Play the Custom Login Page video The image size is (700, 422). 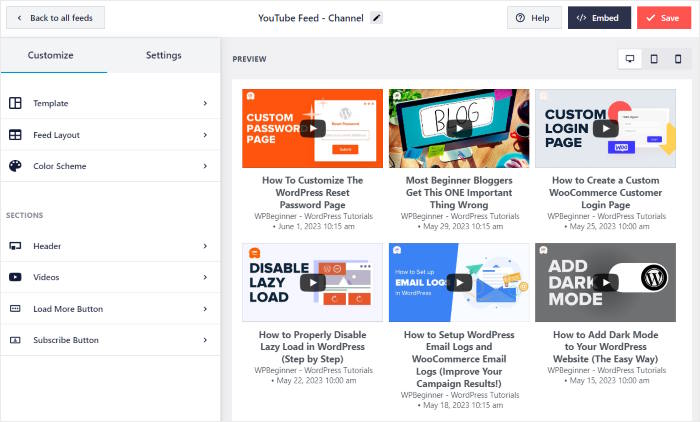coord(605,129)
